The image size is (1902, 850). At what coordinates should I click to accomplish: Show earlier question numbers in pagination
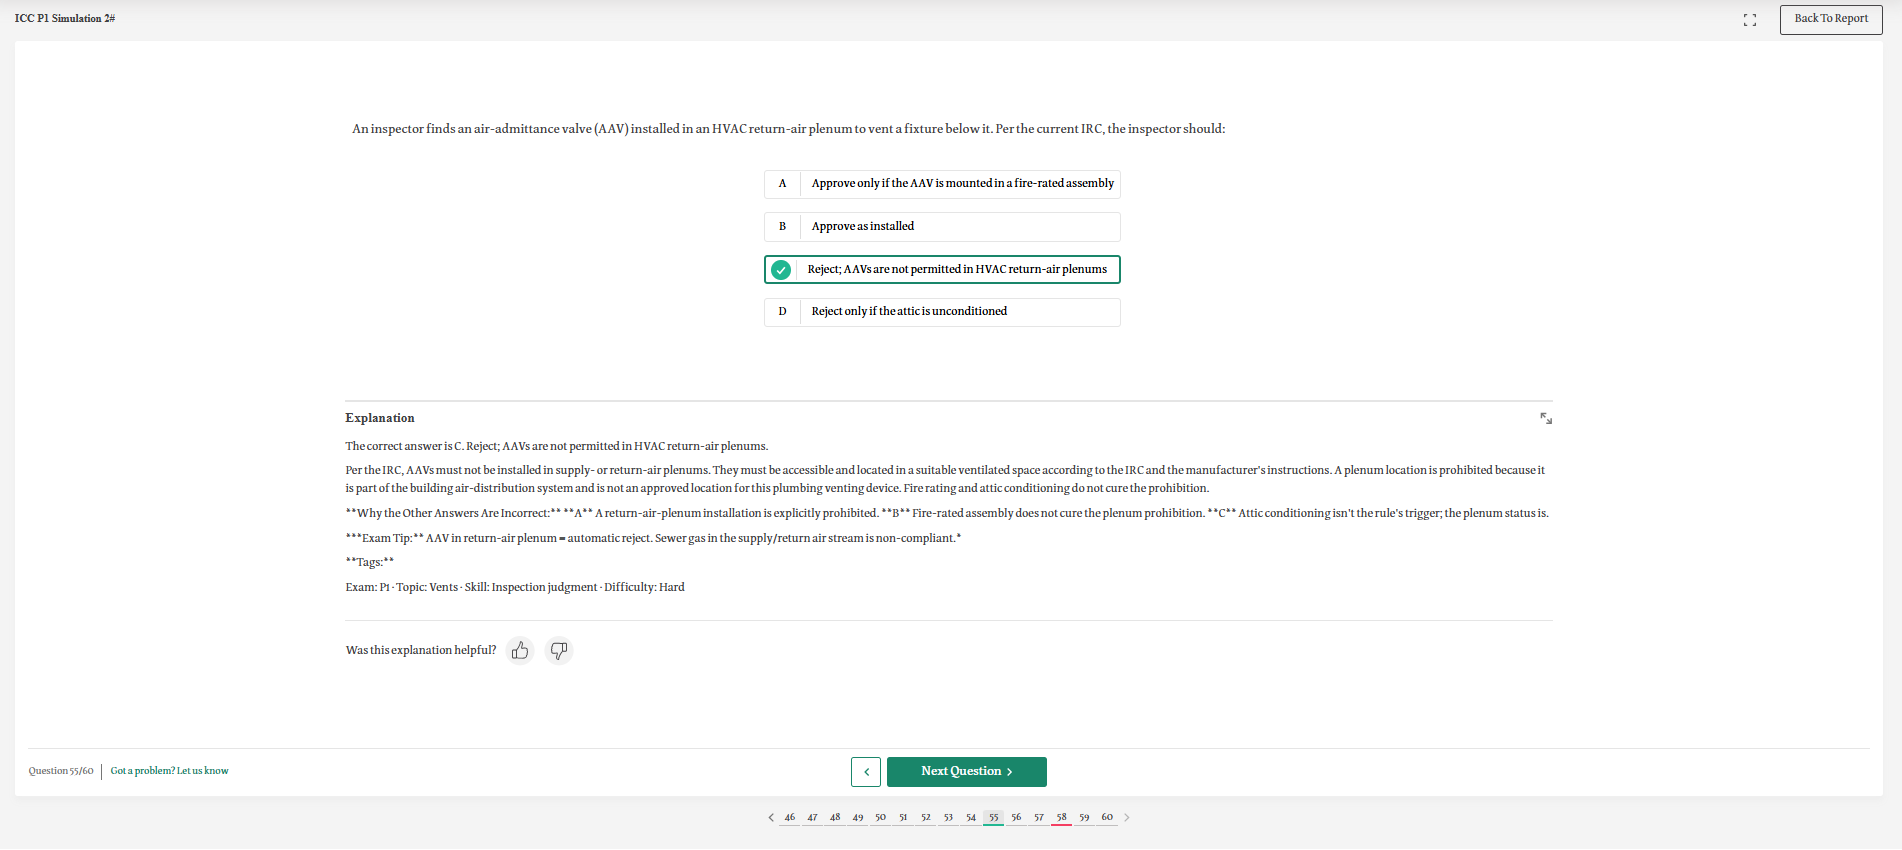(x=771, y=817)
